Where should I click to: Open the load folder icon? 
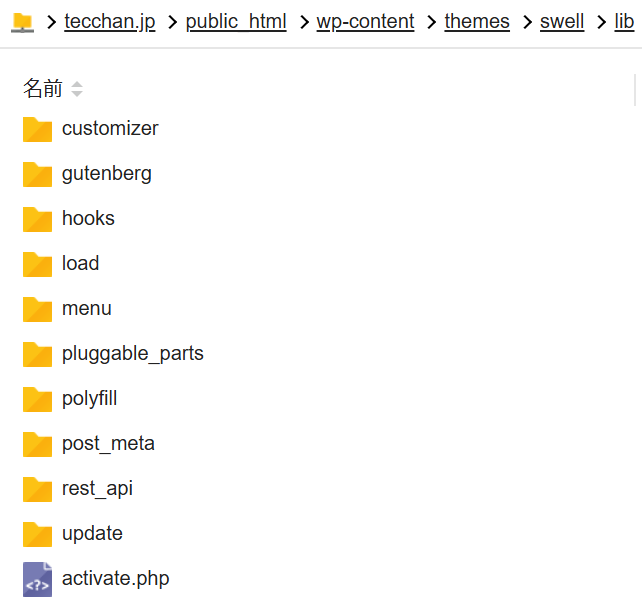pyautogui.click(x=37, y=264)
